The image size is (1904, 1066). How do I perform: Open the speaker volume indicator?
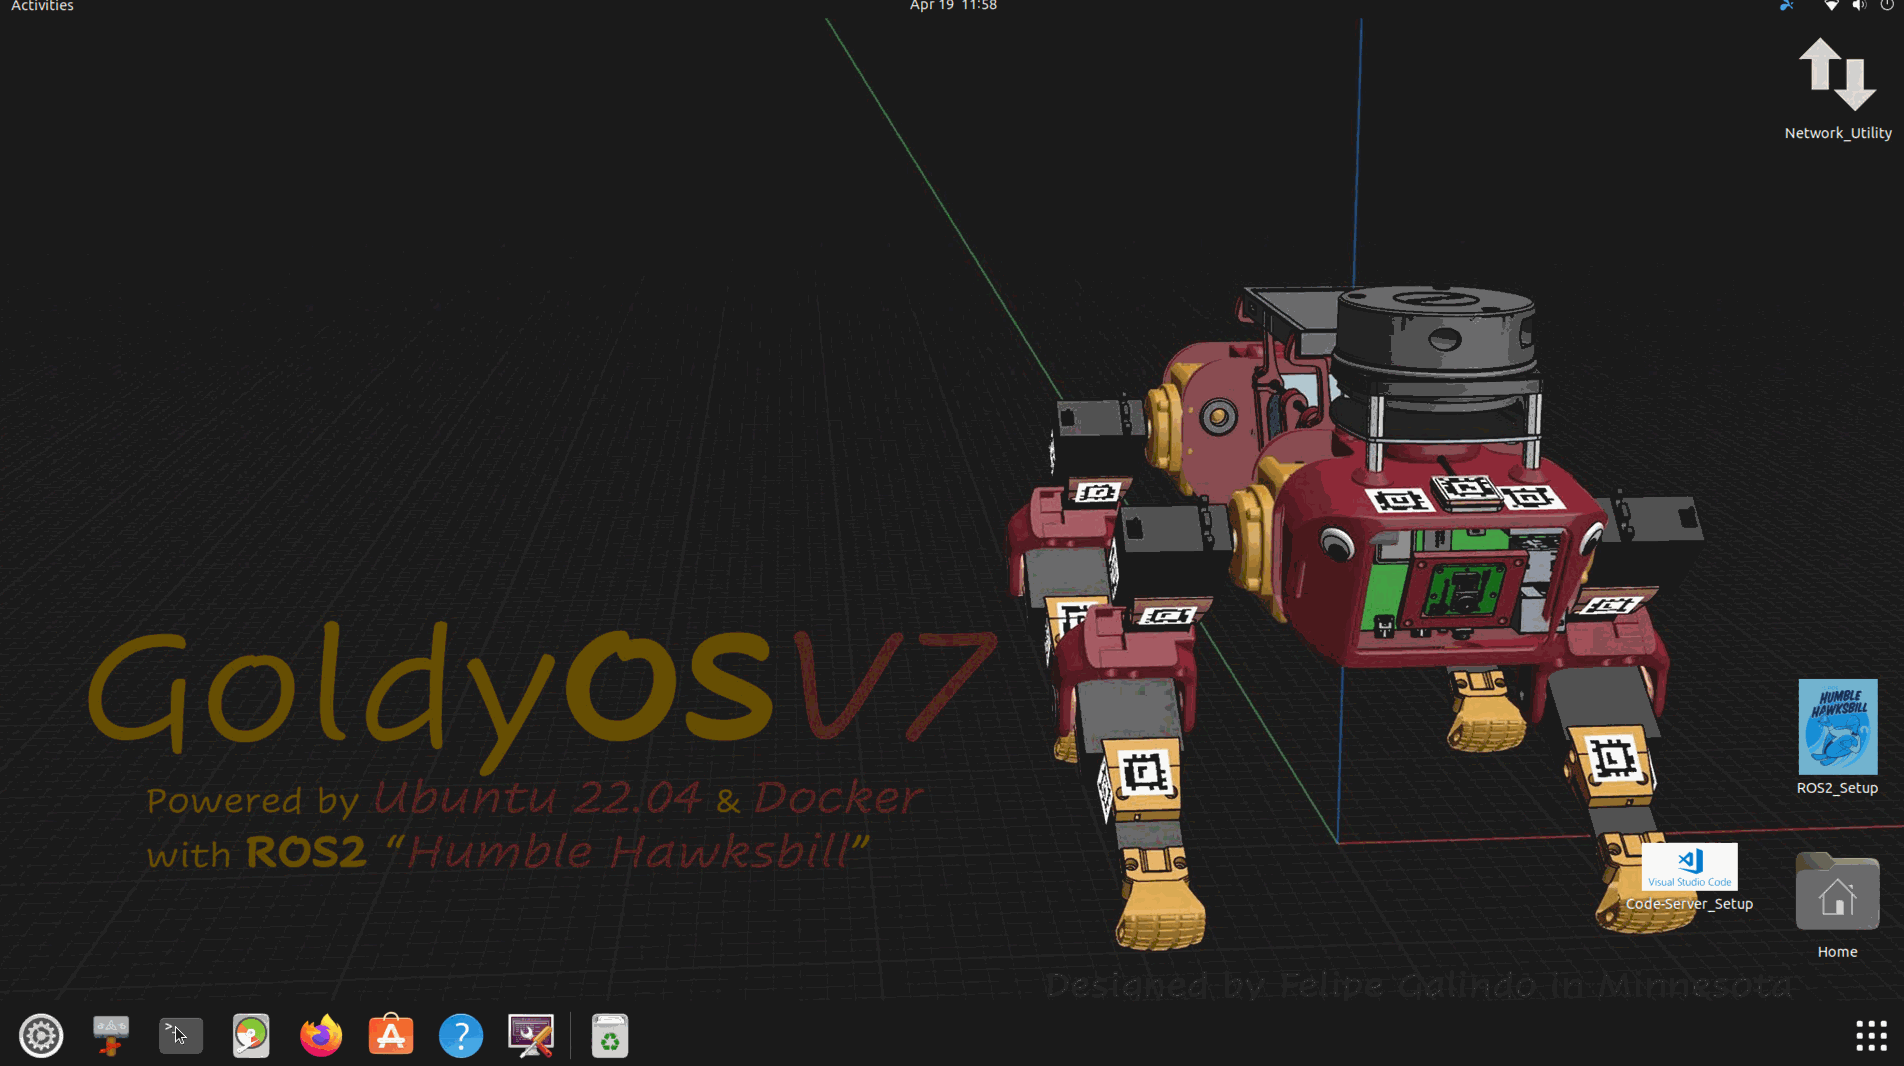(1859, 6)
